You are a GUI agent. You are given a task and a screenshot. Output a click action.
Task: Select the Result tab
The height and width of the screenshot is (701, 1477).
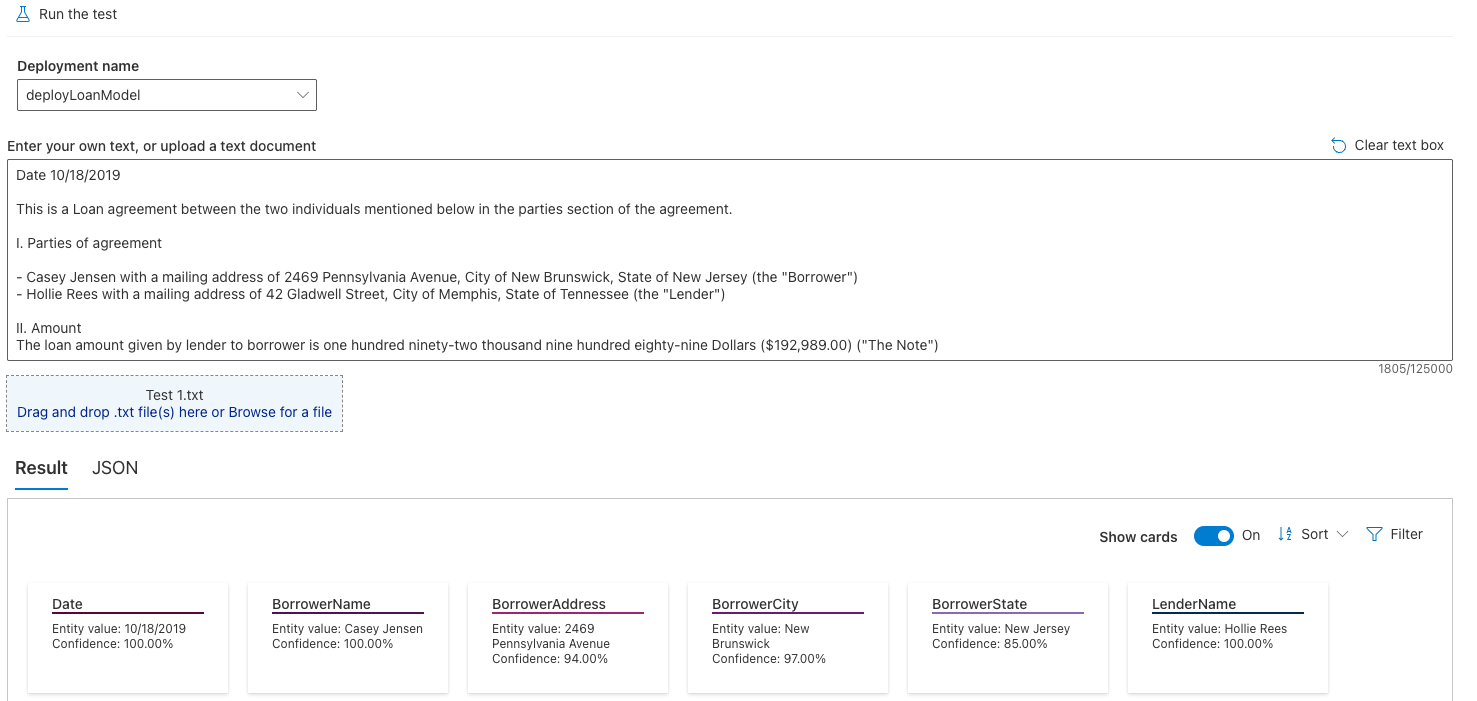click(41, 468)
